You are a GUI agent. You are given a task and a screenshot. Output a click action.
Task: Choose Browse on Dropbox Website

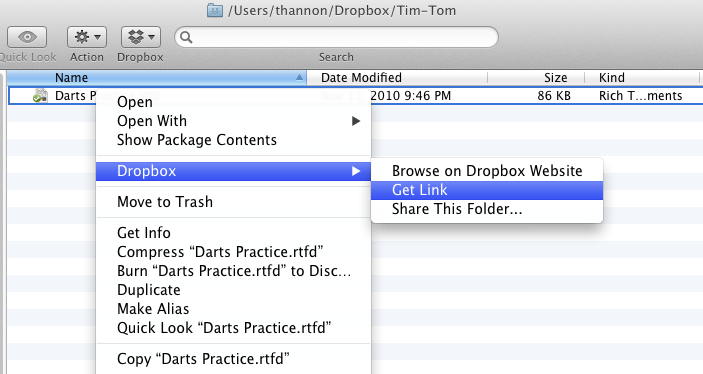(x=487, y=171)
